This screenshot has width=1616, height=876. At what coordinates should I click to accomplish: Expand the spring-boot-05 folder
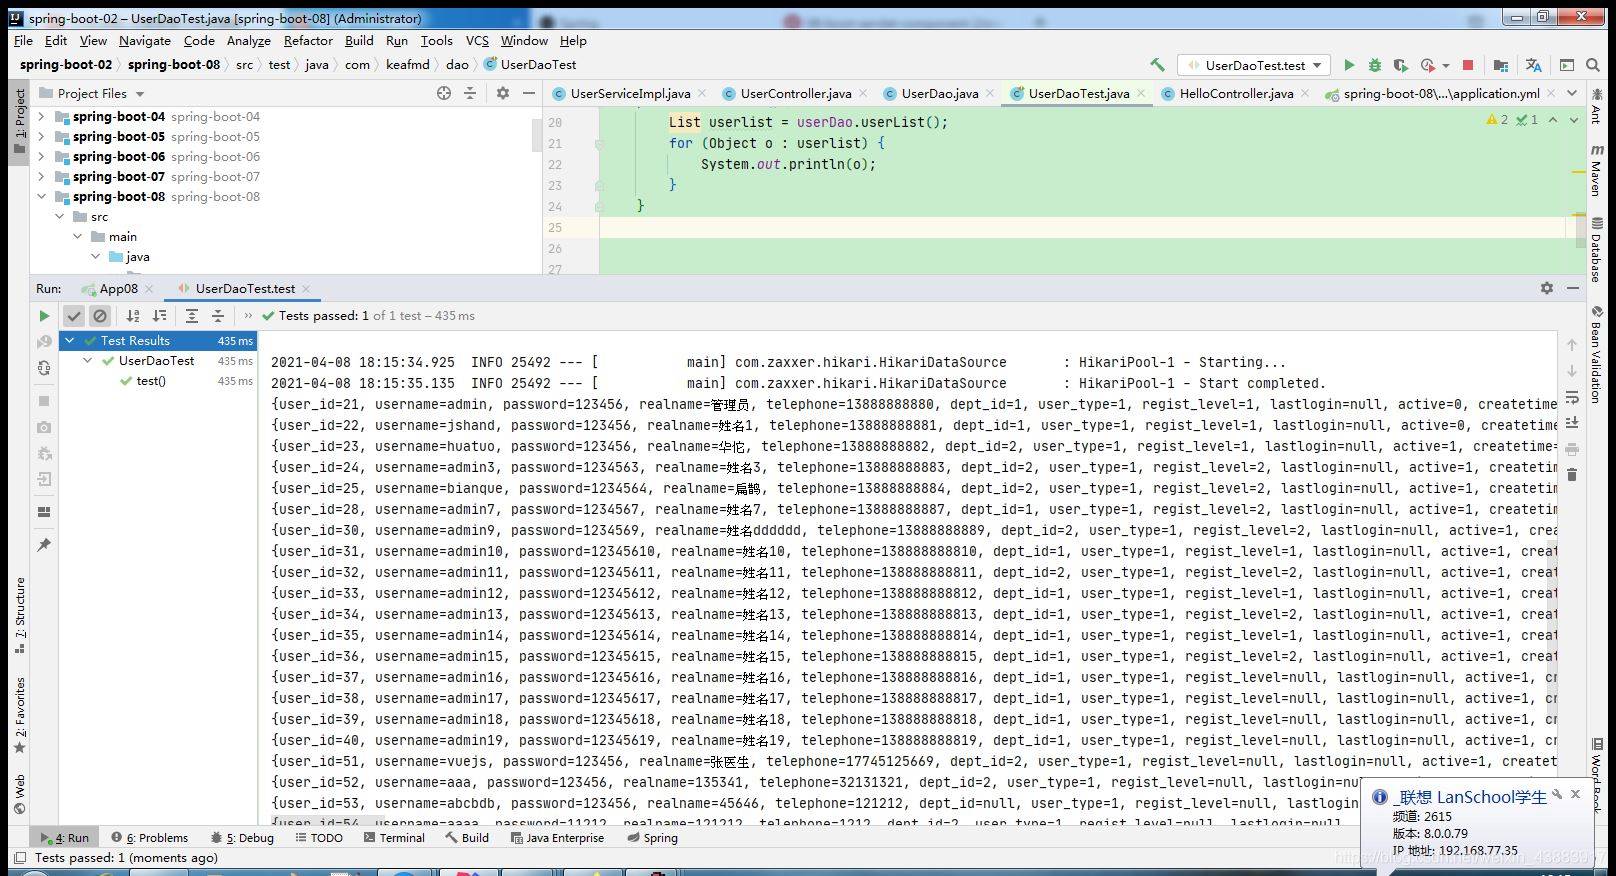pos(41,137)
